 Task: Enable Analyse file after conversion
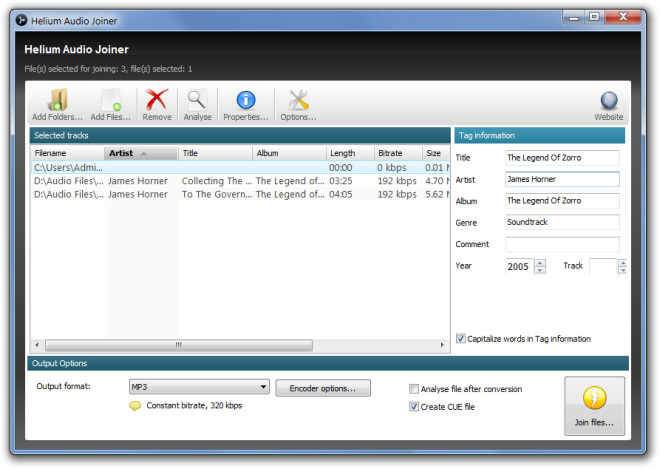tap(414, 389)
